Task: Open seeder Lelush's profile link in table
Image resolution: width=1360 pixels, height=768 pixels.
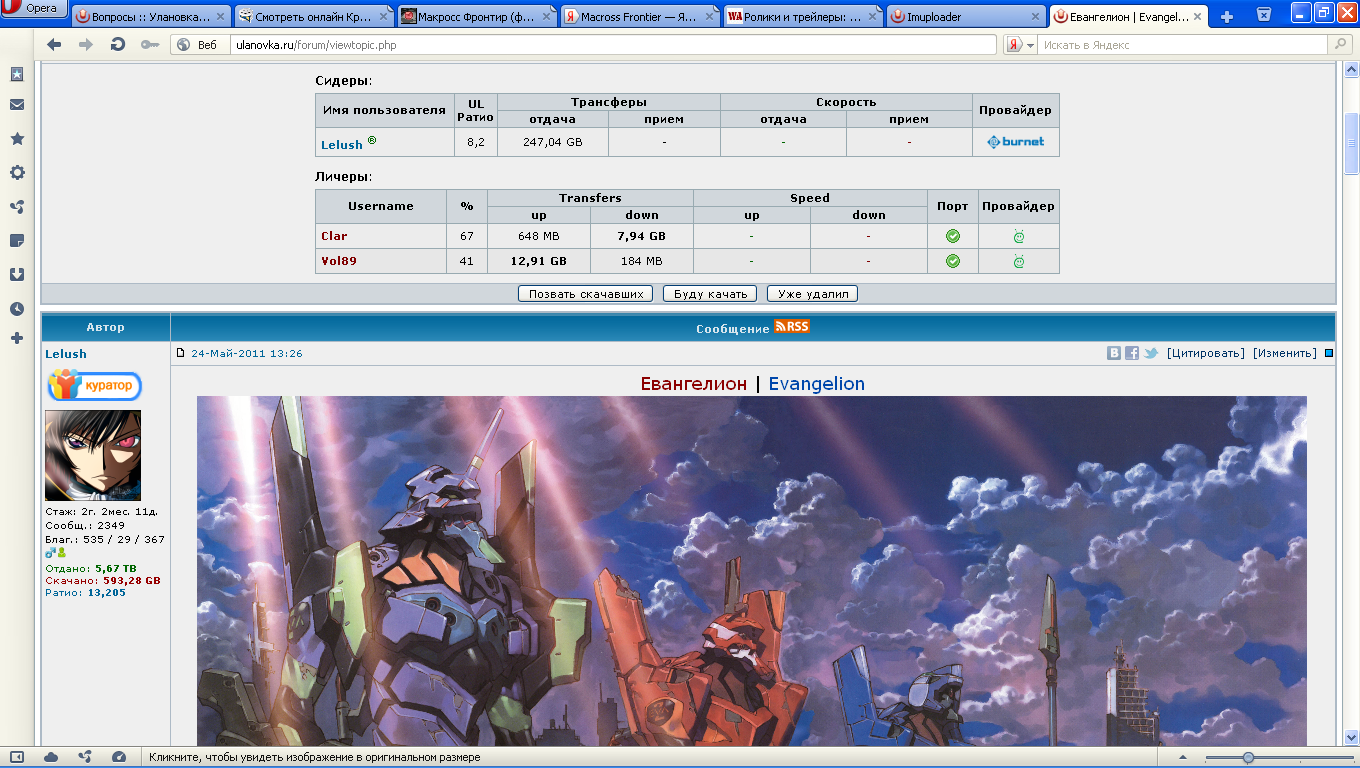Action: point(342,145)
